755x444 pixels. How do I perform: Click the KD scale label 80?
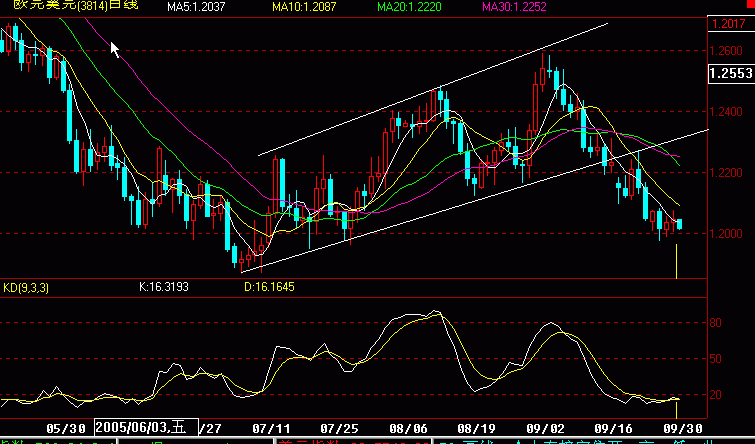click(x=716, y=323)
